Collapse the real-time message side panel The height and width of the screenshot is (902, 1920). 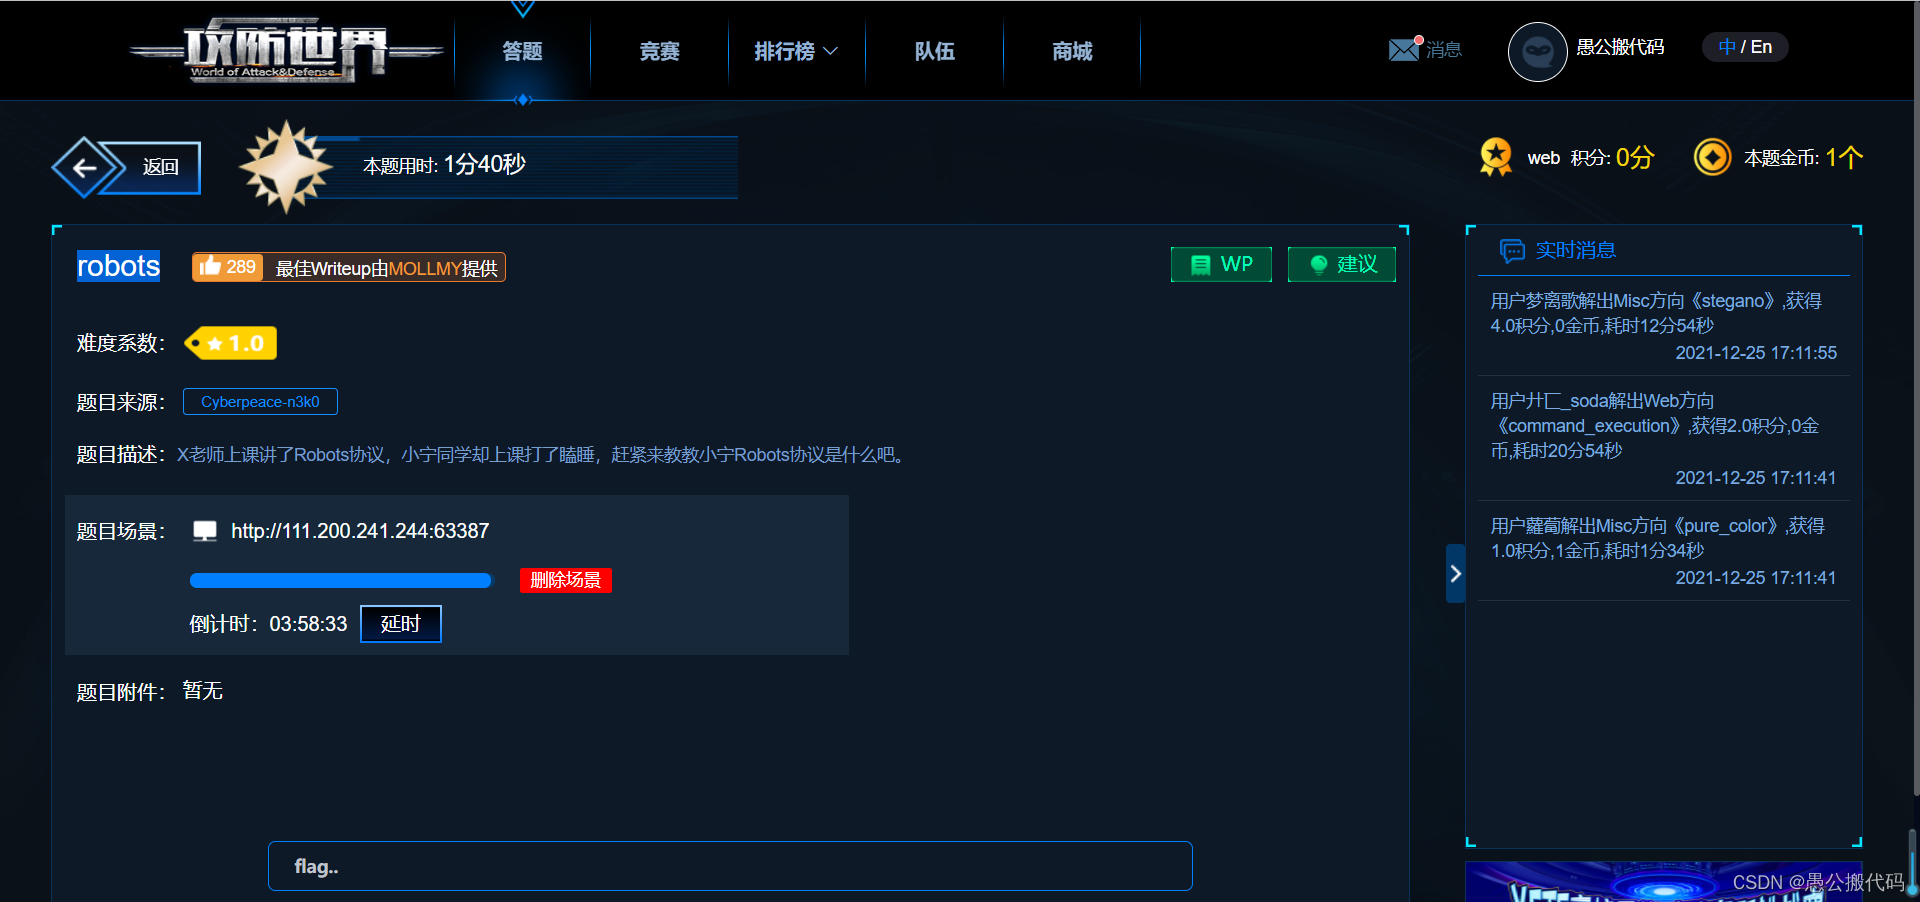pyautogui.click(x=1455, y=573)
